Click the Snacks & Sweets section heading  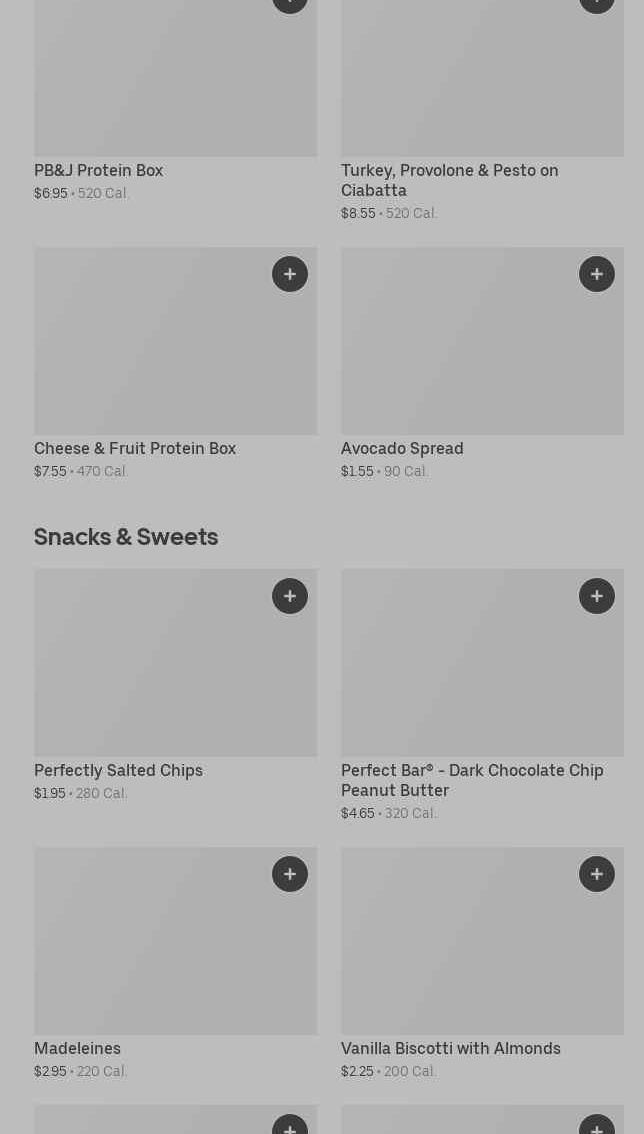(x=126, y=537)
